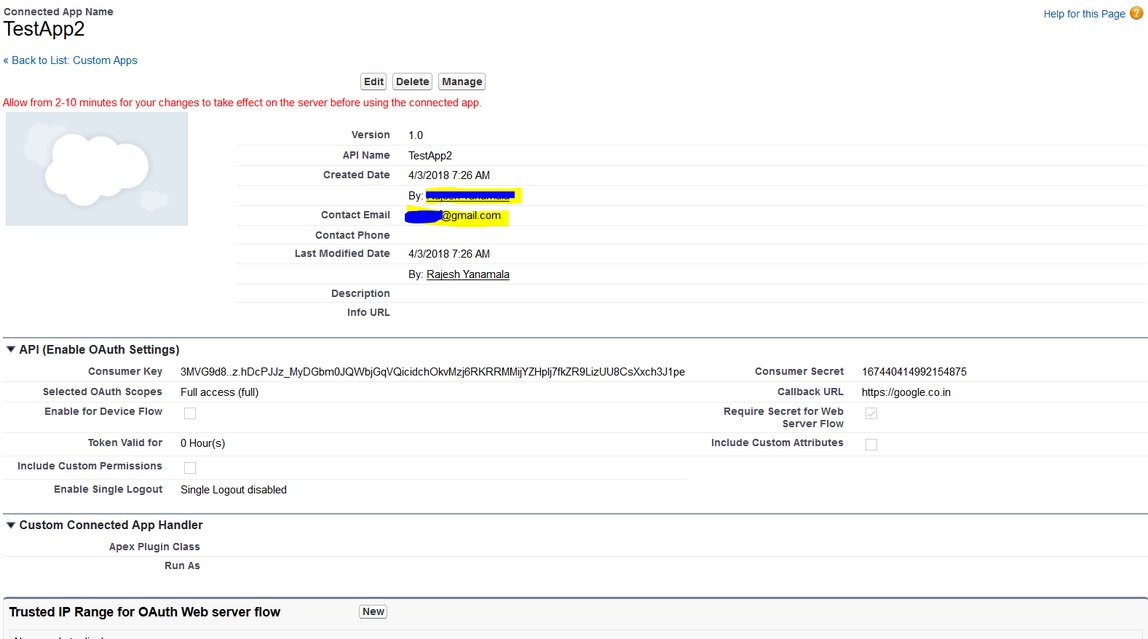1148x639 pixels.
Task: Click the Contact Phone label
Action: coord(352,235)
